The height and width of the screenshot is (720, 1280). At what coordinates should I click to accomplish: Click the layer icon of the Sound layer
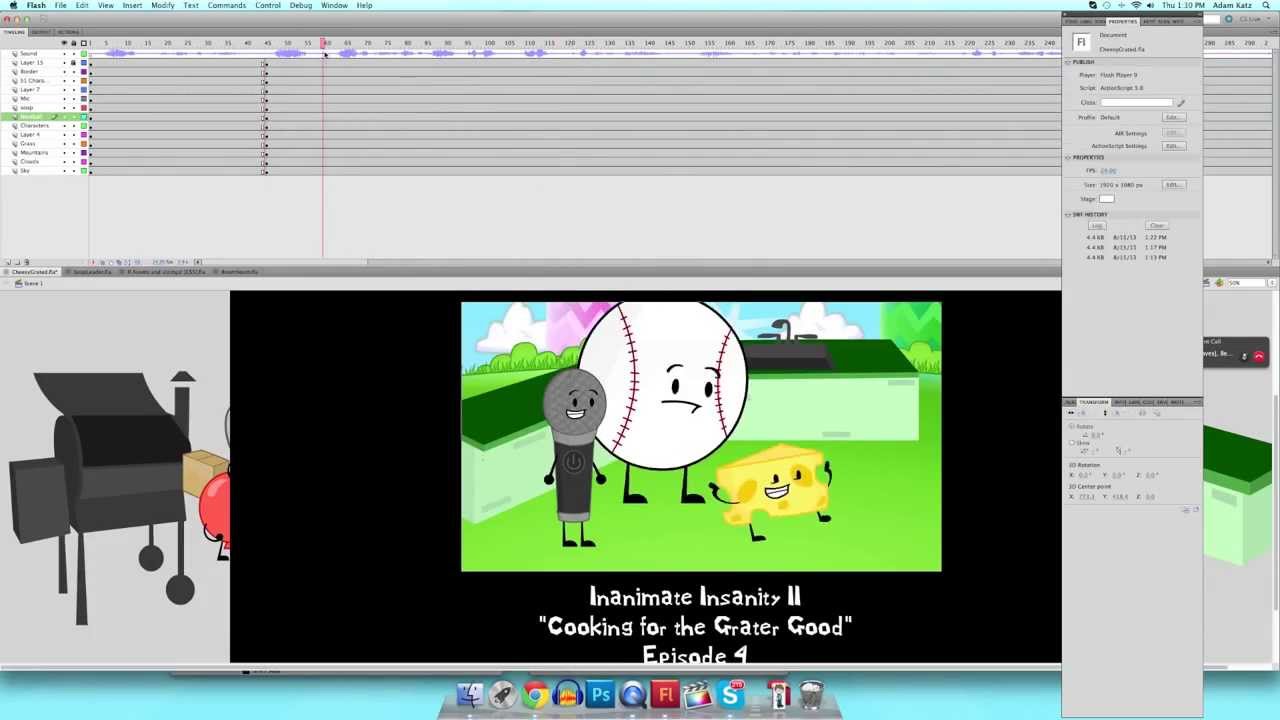[x=15, y=54]
